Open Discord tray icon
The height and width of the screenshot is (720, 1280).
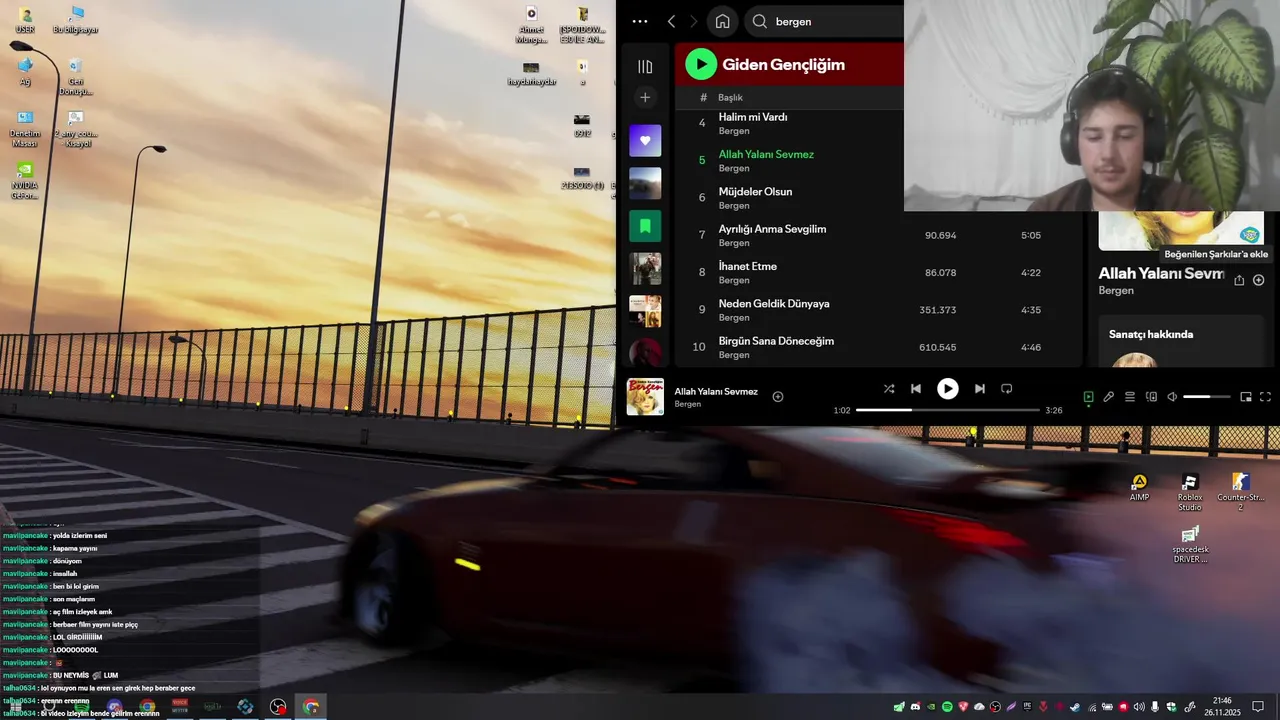pyautogui.click(x=915, y=707)
